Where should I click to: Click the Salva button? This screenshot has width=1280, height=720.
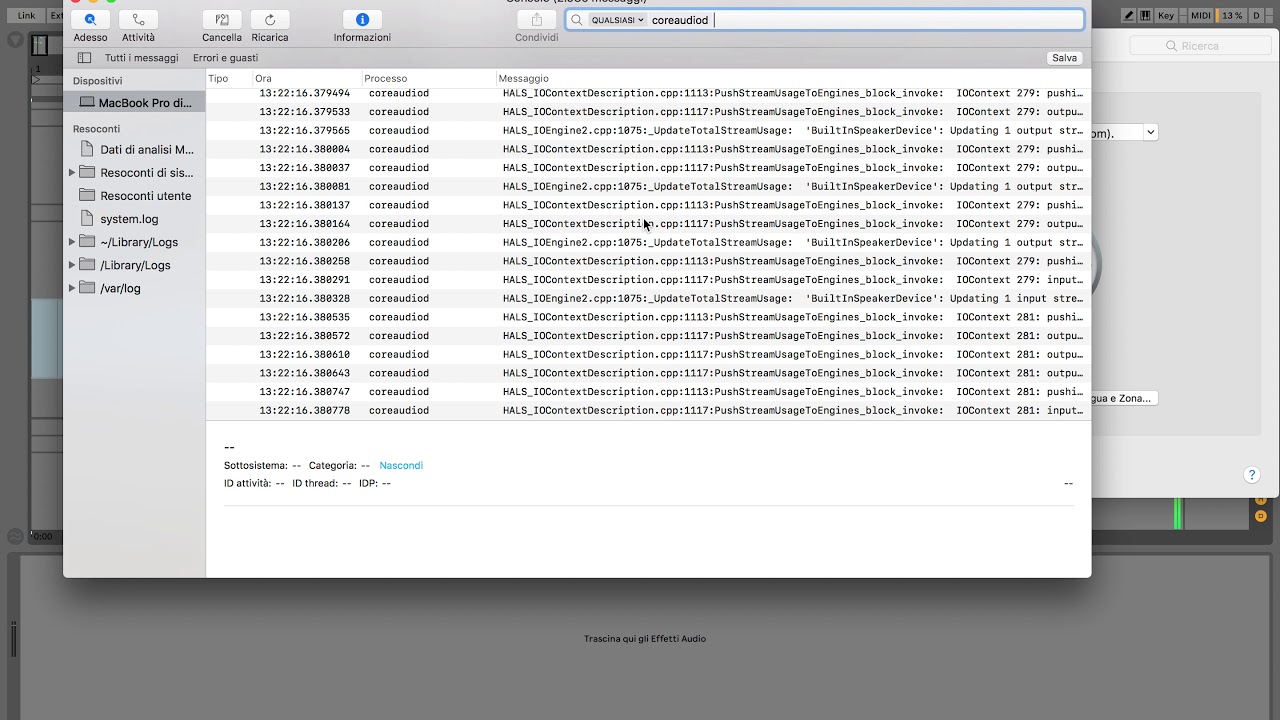click(x=1064, y=58)
